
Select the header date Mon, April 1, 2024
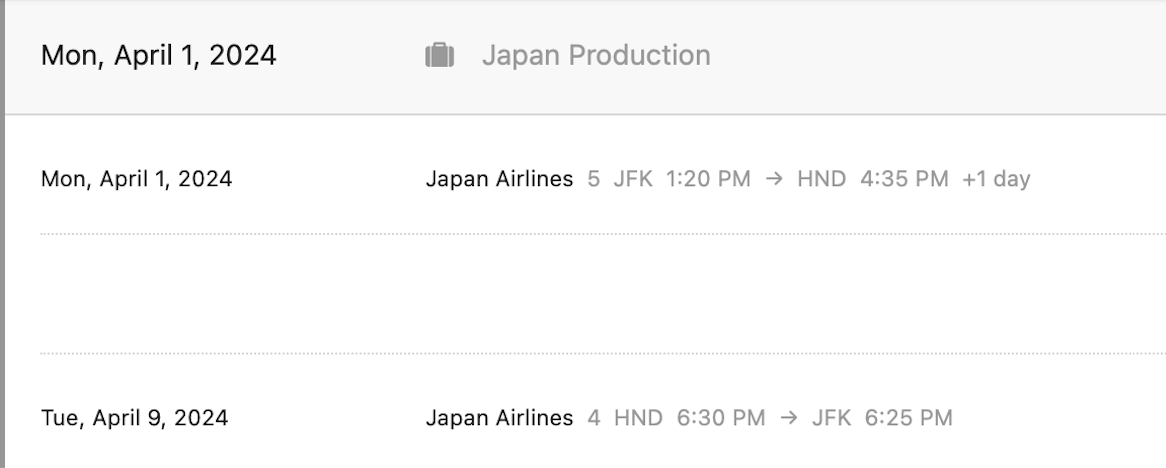(158, 55)
